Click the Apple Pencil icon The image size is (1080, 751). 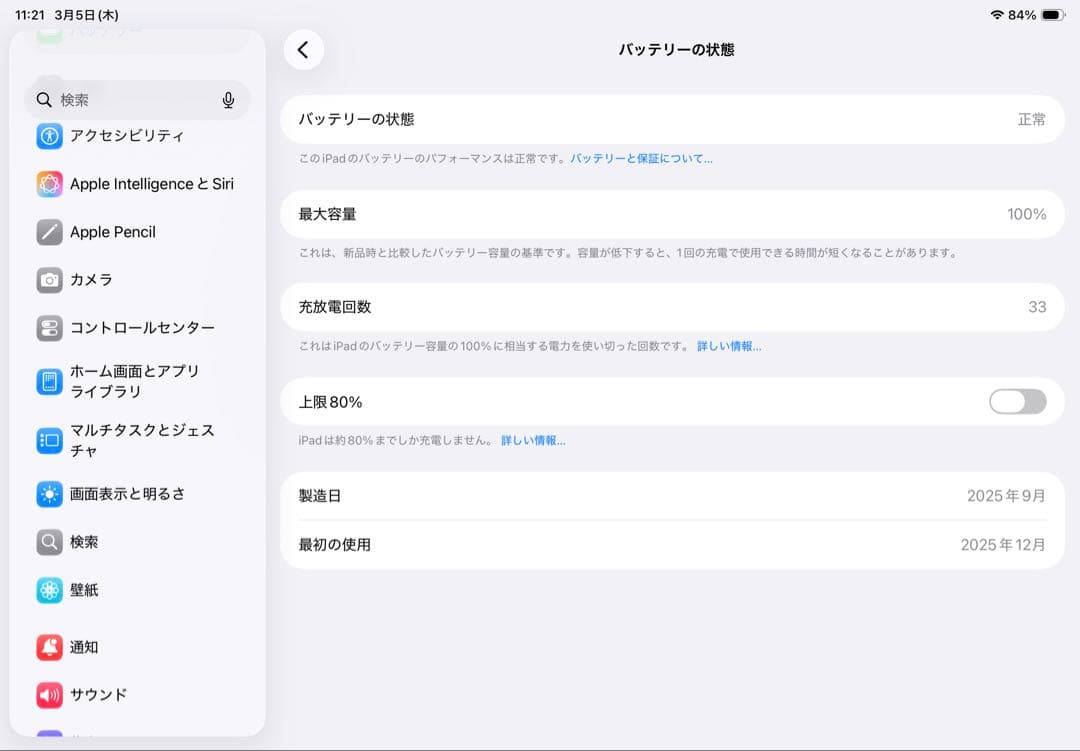click(50, 232)
